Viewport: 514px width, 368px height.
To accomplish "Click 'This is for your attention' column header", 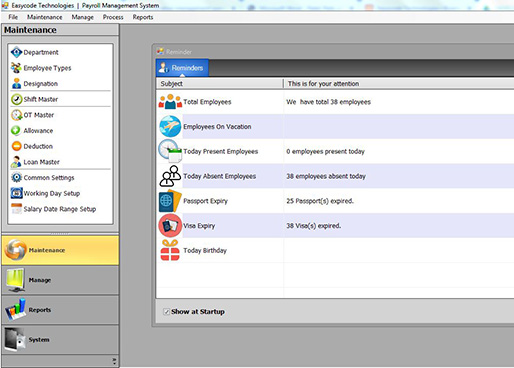I will (x=399, y=83).
